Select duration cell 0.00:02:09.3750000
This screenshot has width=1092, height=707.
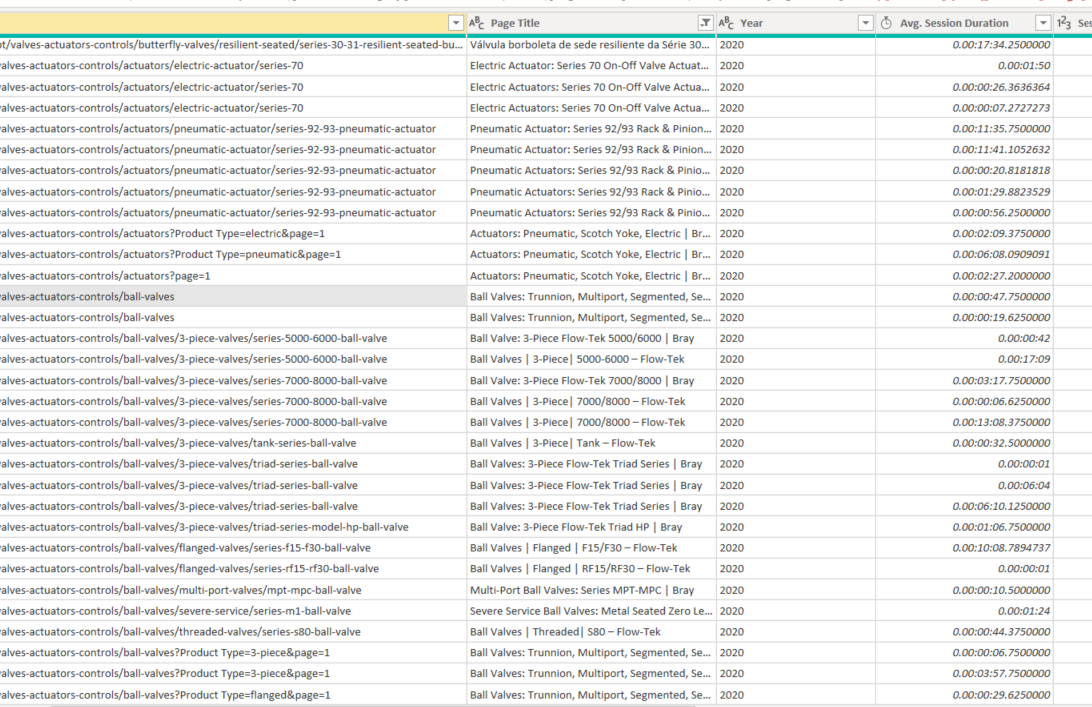point(965,233)
